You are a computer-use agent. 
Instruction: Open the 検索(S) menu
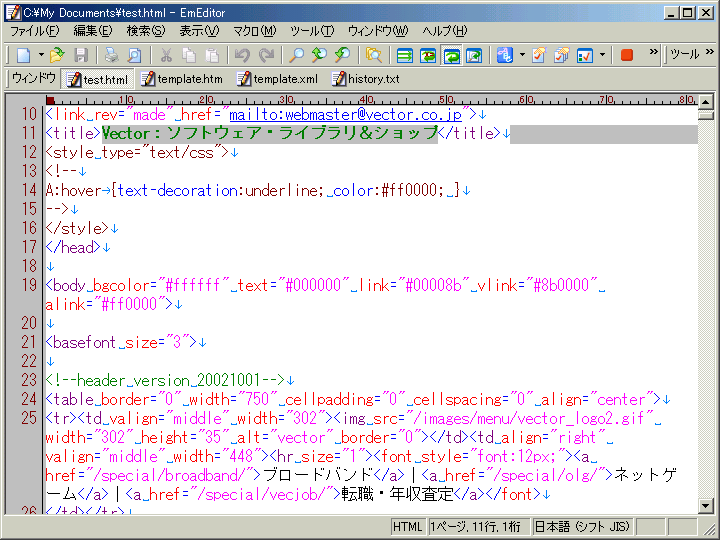click(x=146, y=31)
